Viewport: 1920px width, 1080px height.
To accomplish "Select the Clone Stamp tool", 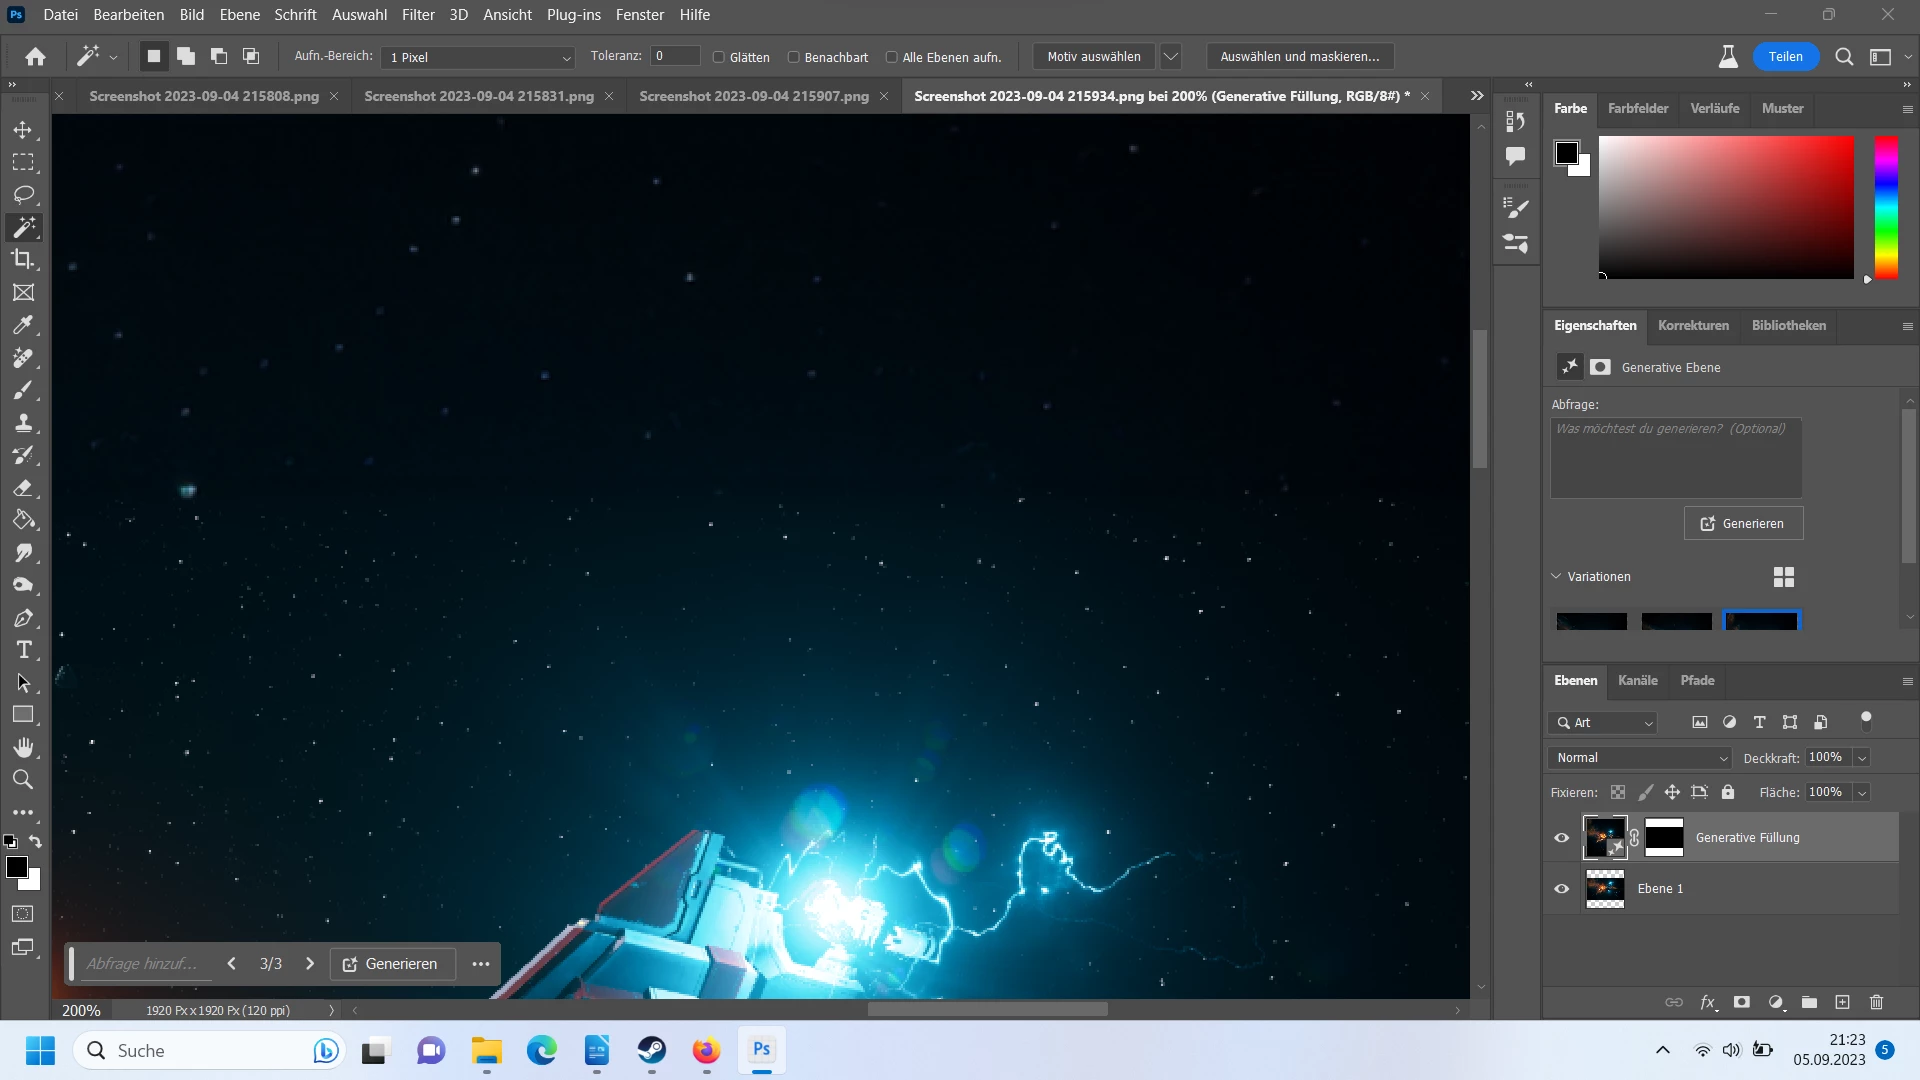I will coord(23,423).
